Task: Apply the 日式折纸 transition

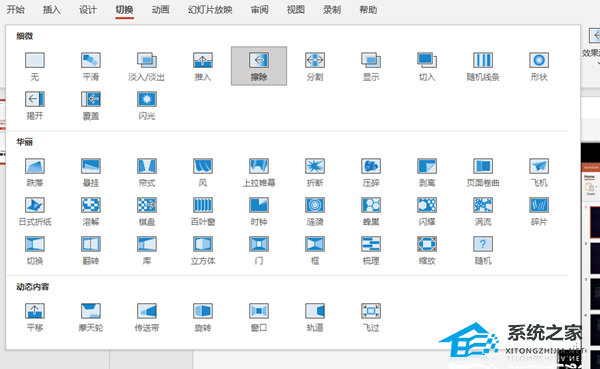Action: [x=35, y=211]
